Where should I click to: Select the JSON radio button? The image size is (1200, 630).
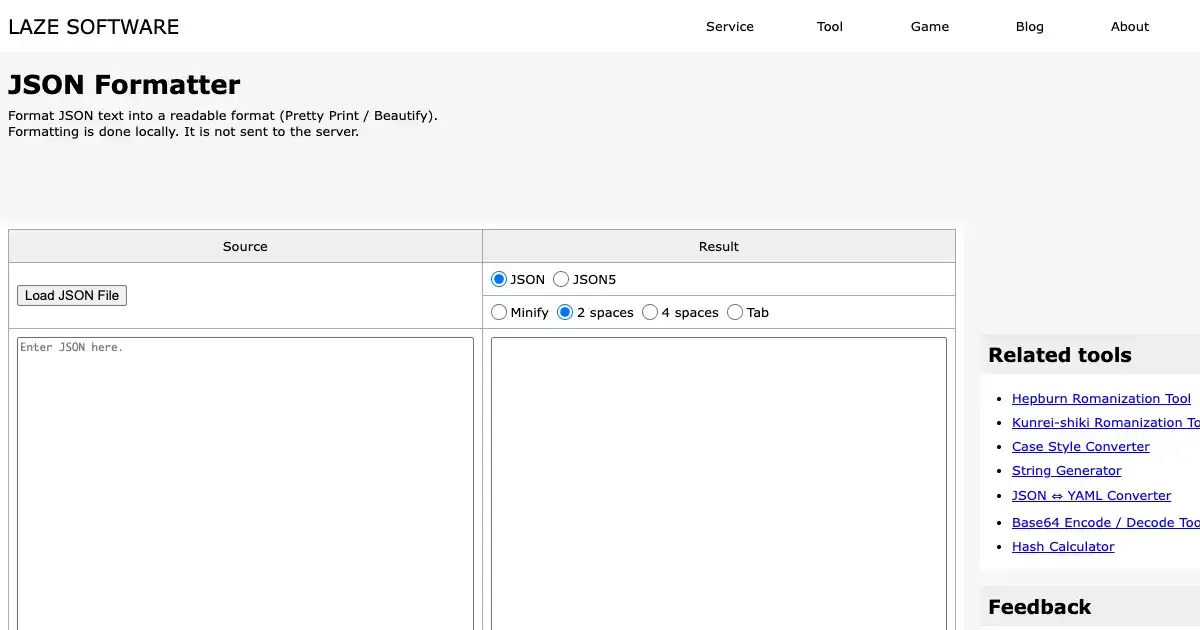(500, 280)
